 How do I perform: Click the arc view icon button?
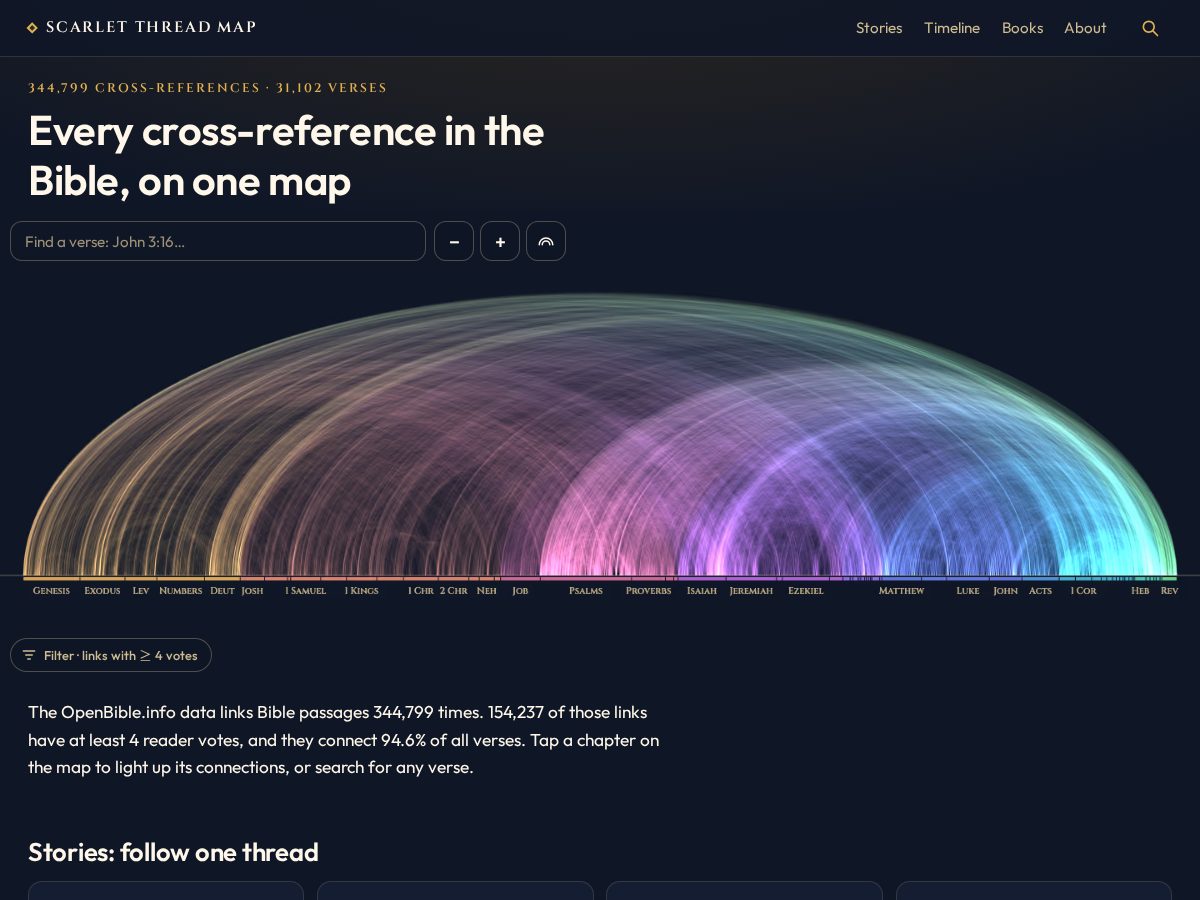pos(546,241)
